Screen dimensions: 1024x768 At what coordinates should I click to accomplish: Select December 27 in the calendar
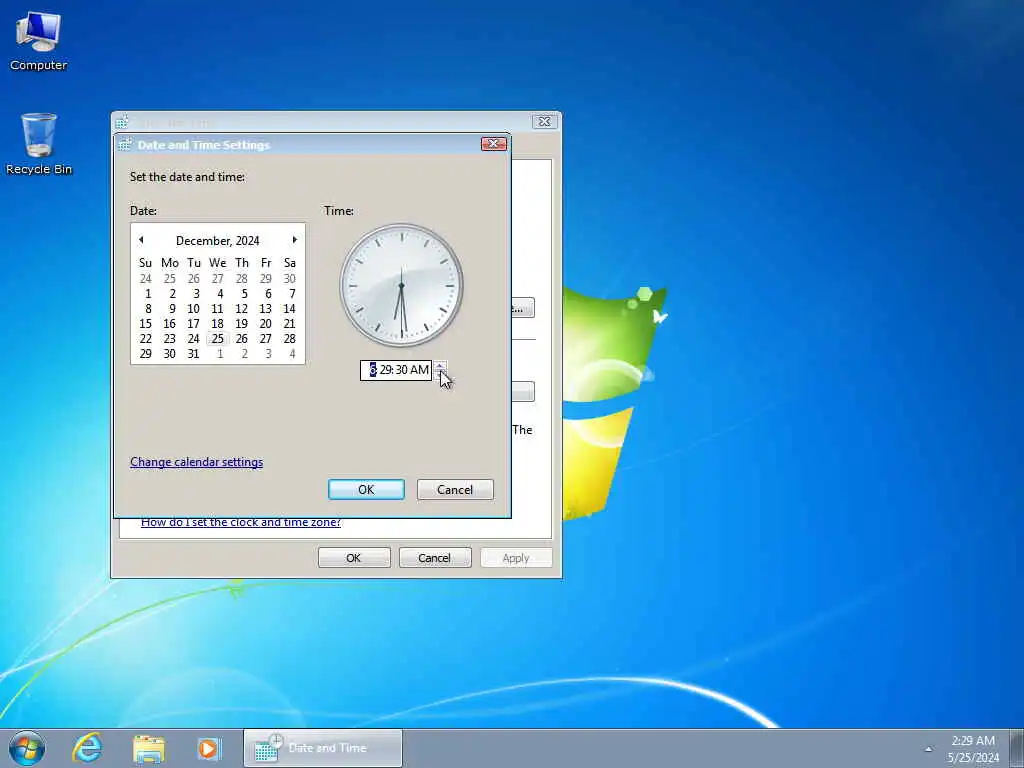coord(265,339)
